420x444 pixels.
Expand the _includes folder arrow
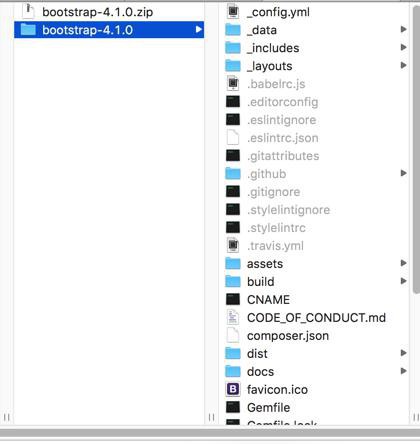403,47
